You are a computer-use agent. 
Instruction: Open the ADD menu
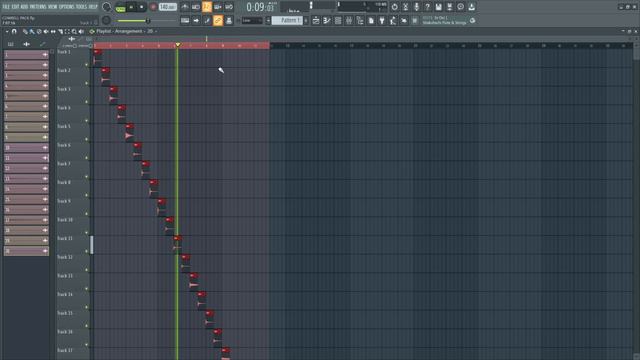tap(24, 7)
